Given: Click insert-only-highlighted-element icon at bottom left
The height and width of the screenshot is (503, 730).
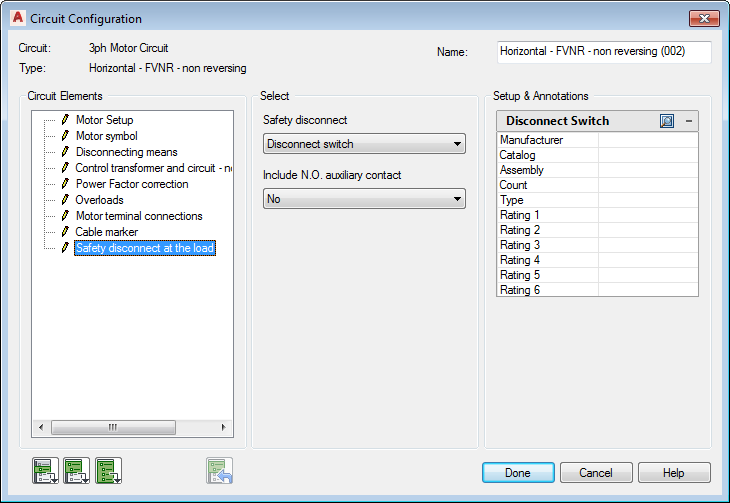Looking at the screenshot, I should coord(45,471).
